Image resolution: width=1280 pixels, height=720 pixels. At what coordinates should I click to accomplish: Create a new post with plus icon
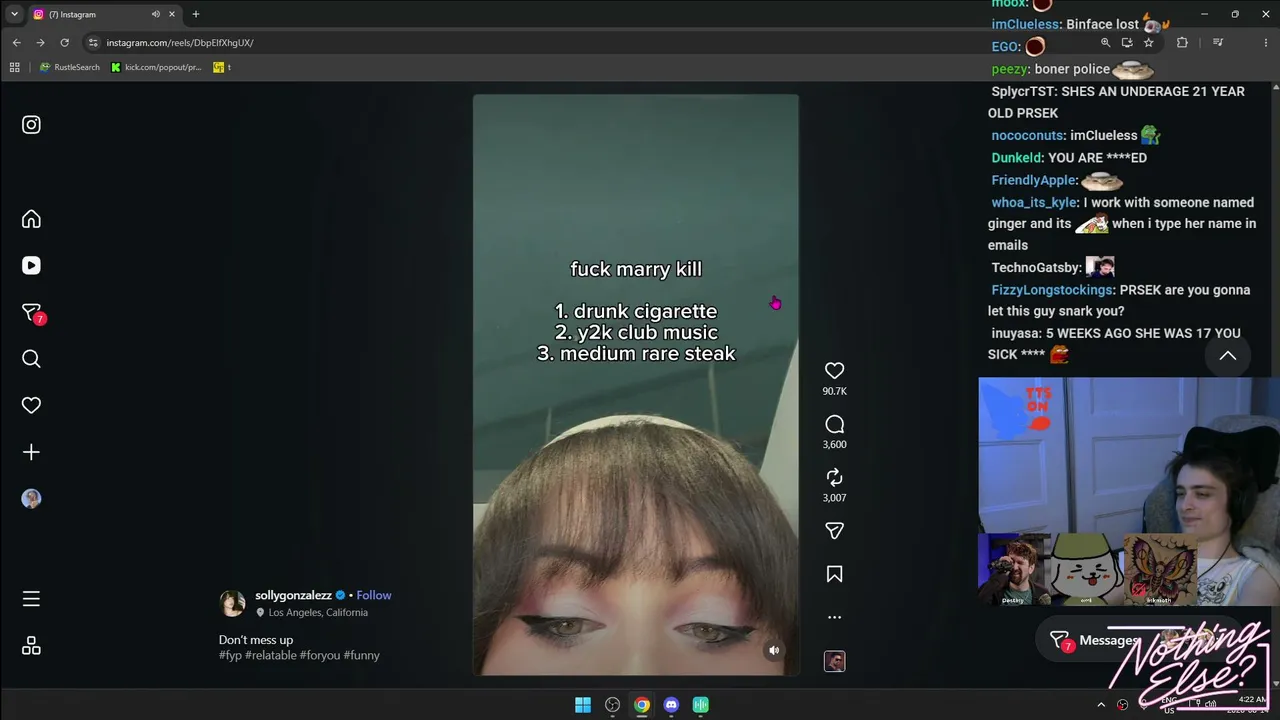[31, 452]
